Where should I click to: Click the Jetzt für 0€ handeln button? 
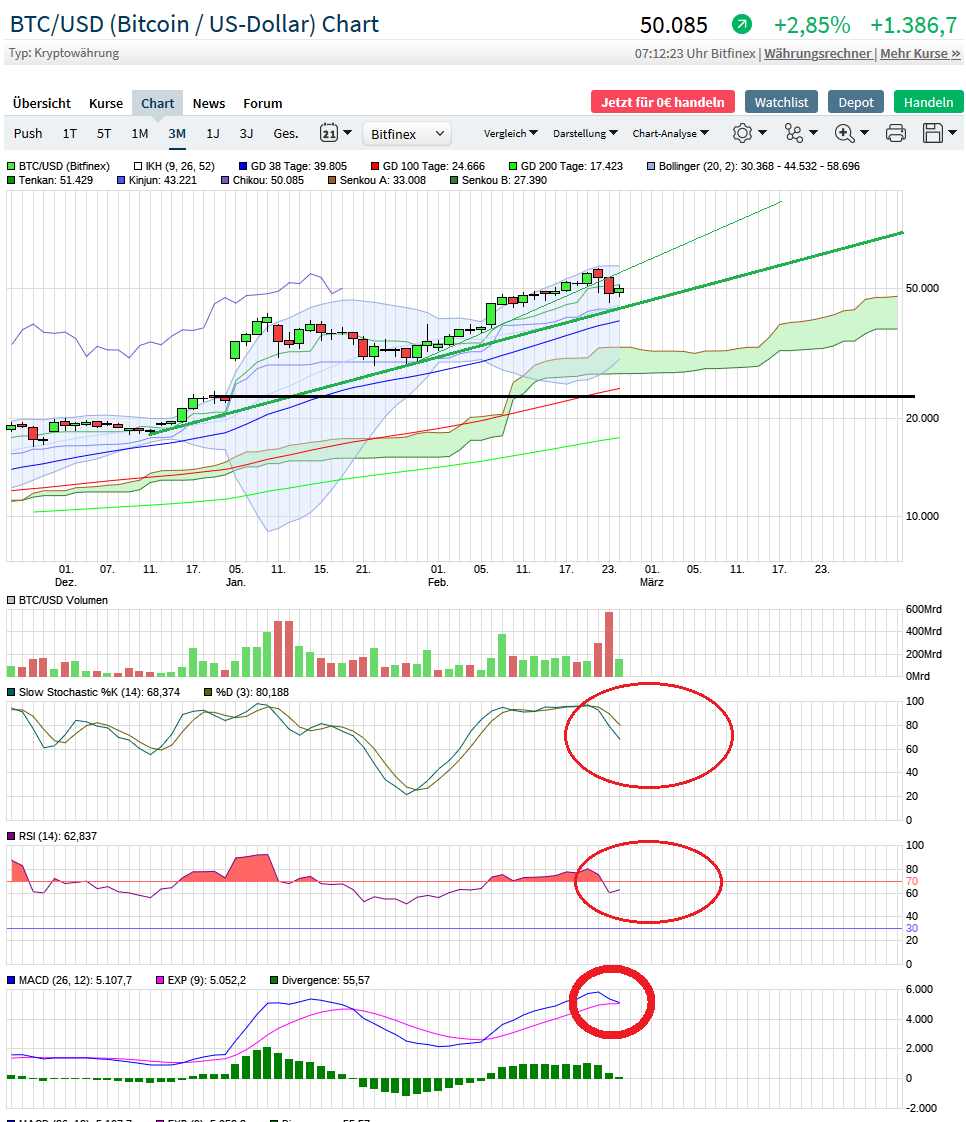(x=663, y=102)
